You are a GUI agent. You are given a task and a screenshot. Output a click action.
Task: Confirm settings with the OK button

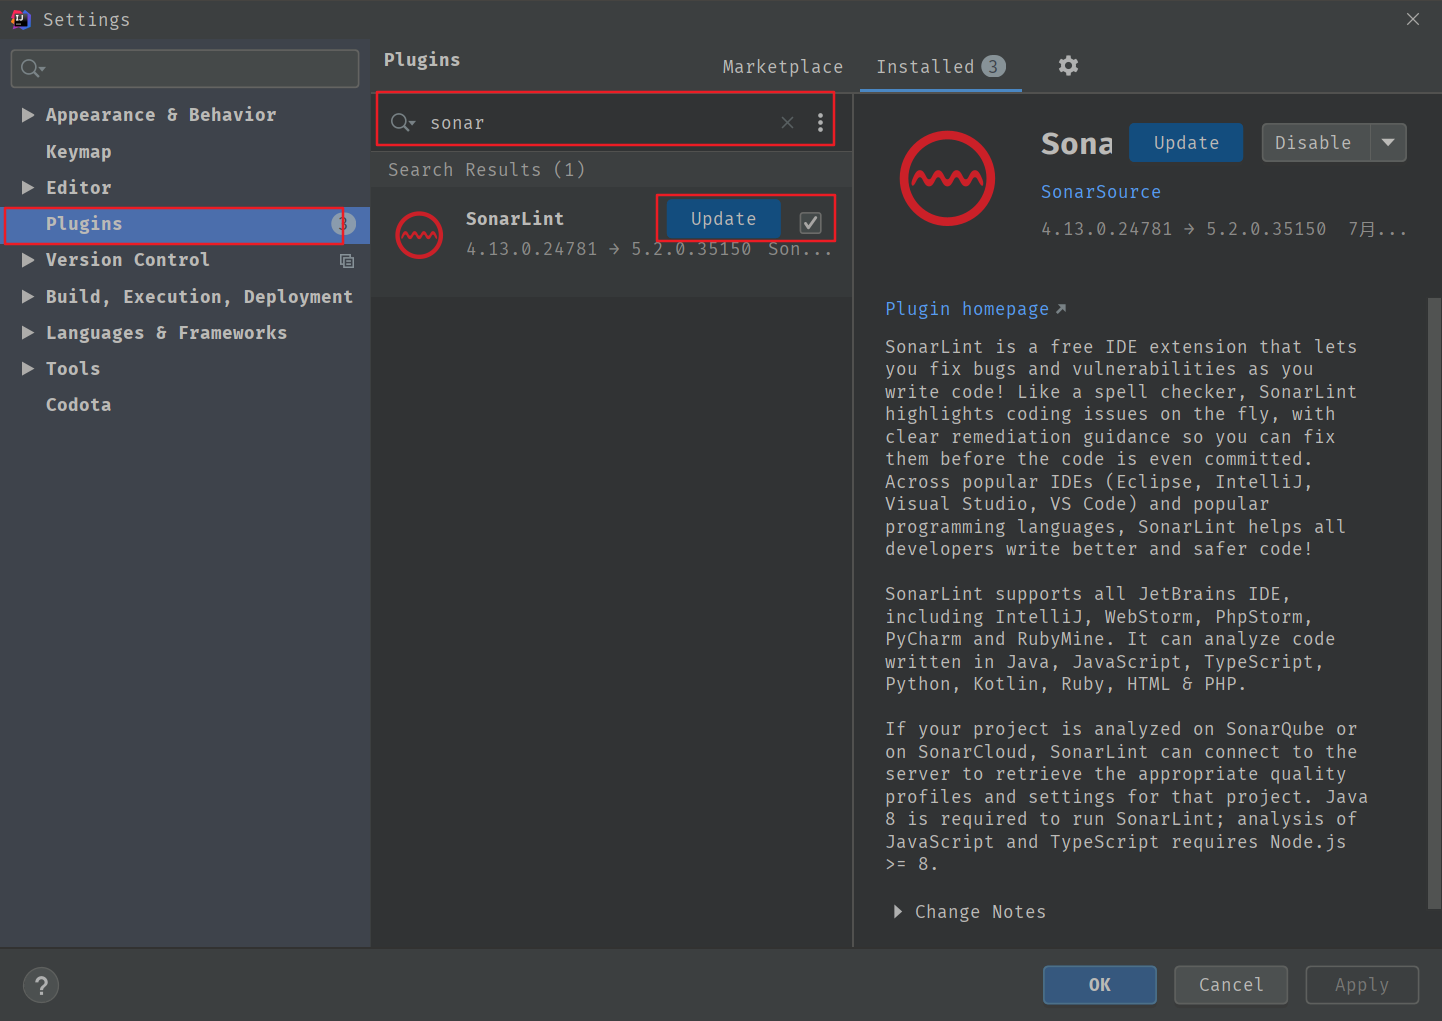(1099, 985)
